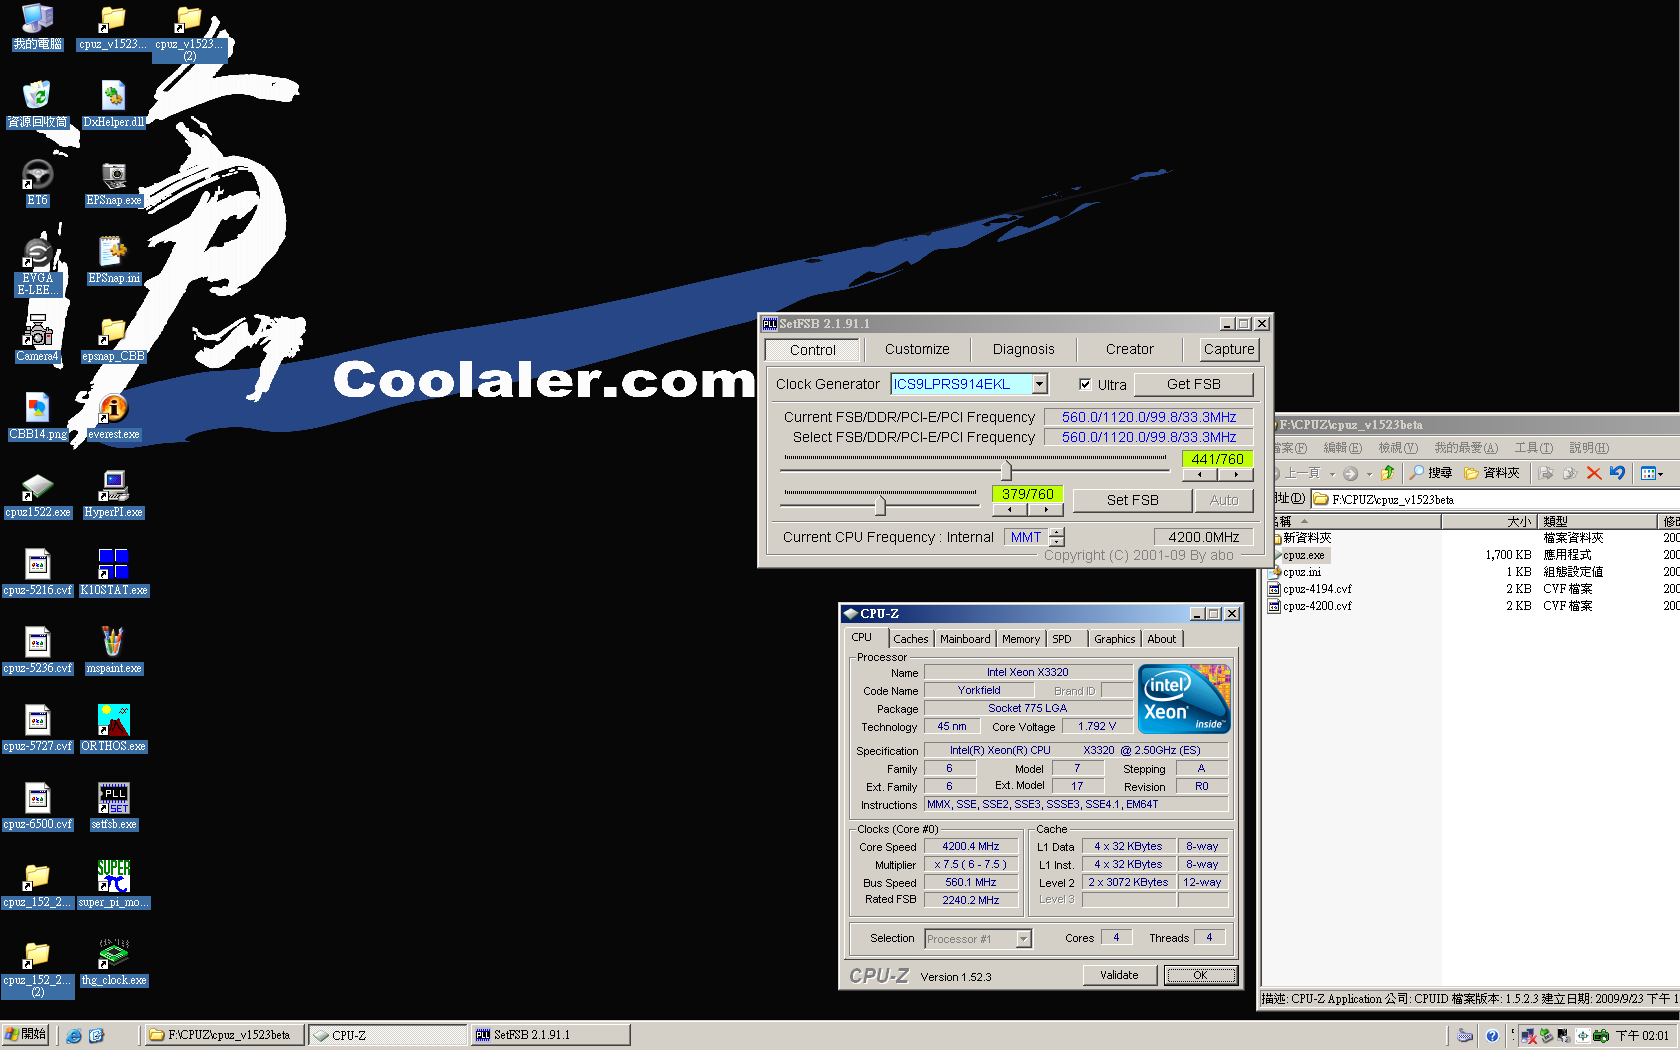Viewport: 1680px width, 1050px height.
Task: Open the Creator tab in SetFSB
Action: click(1129, 349)
